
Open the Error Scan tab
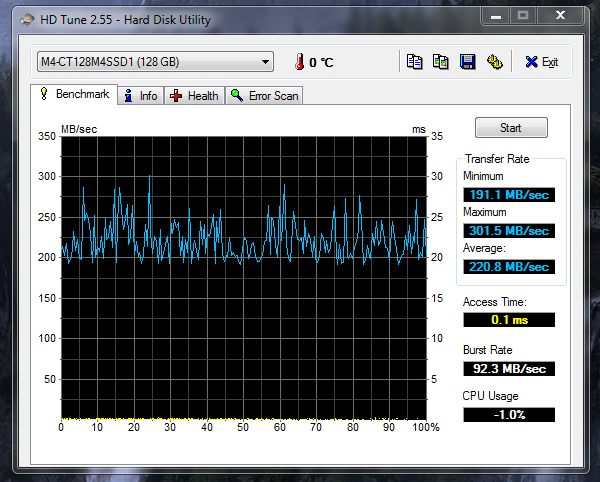click(264, 96)
